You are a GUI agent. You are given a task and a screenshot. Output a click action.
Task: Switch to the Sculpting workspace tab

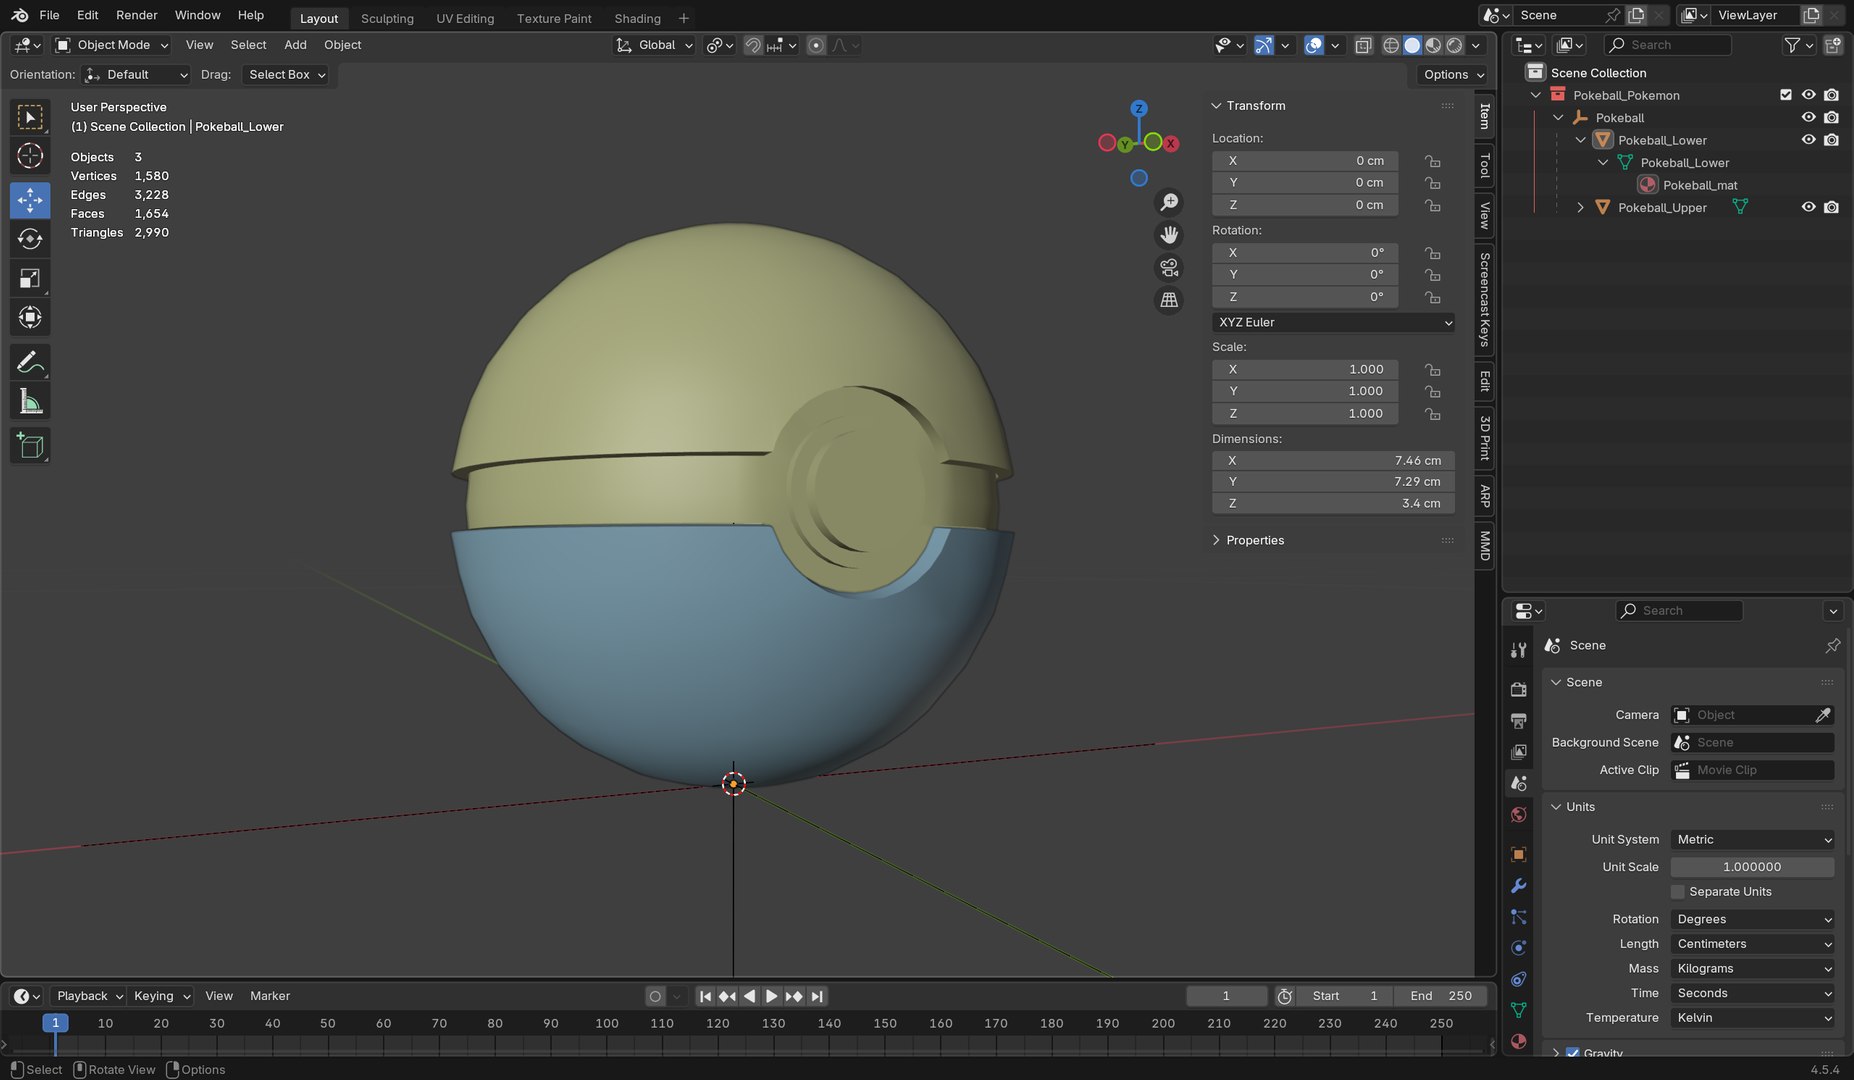pos(387,18)
